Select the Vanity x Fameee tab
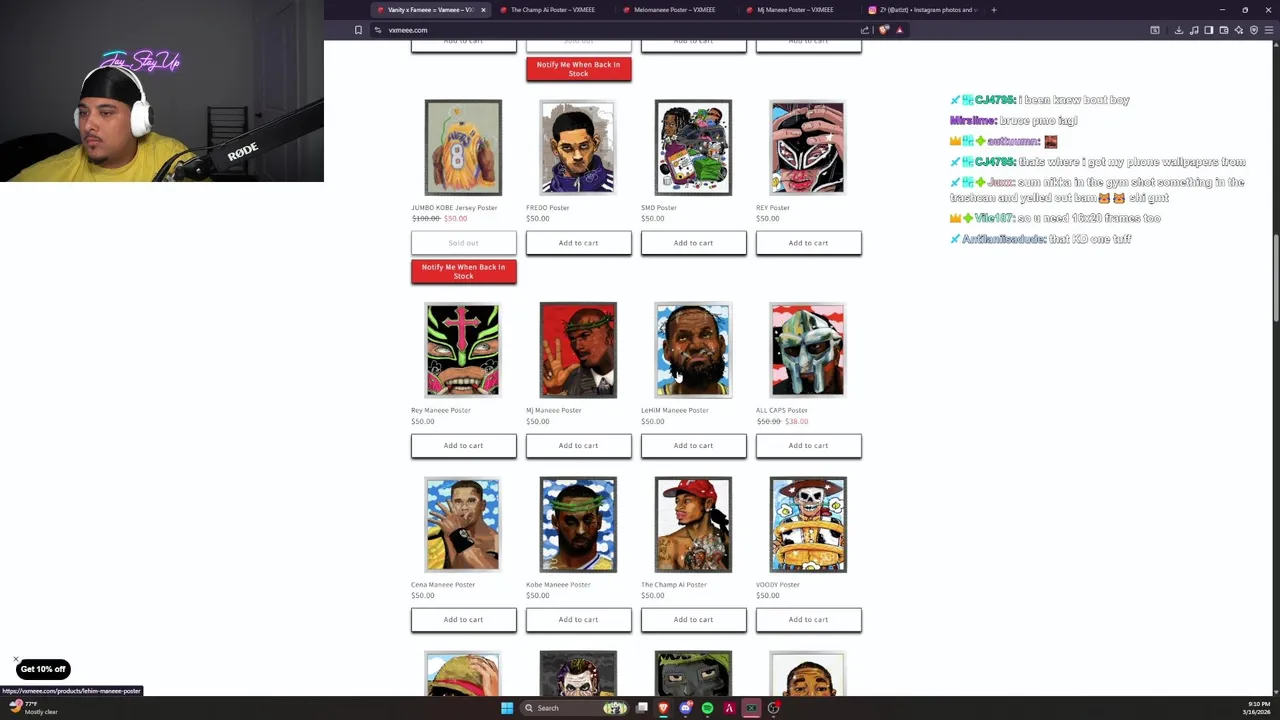This screenshot has height=720, width=1280. tap(430, 10)
